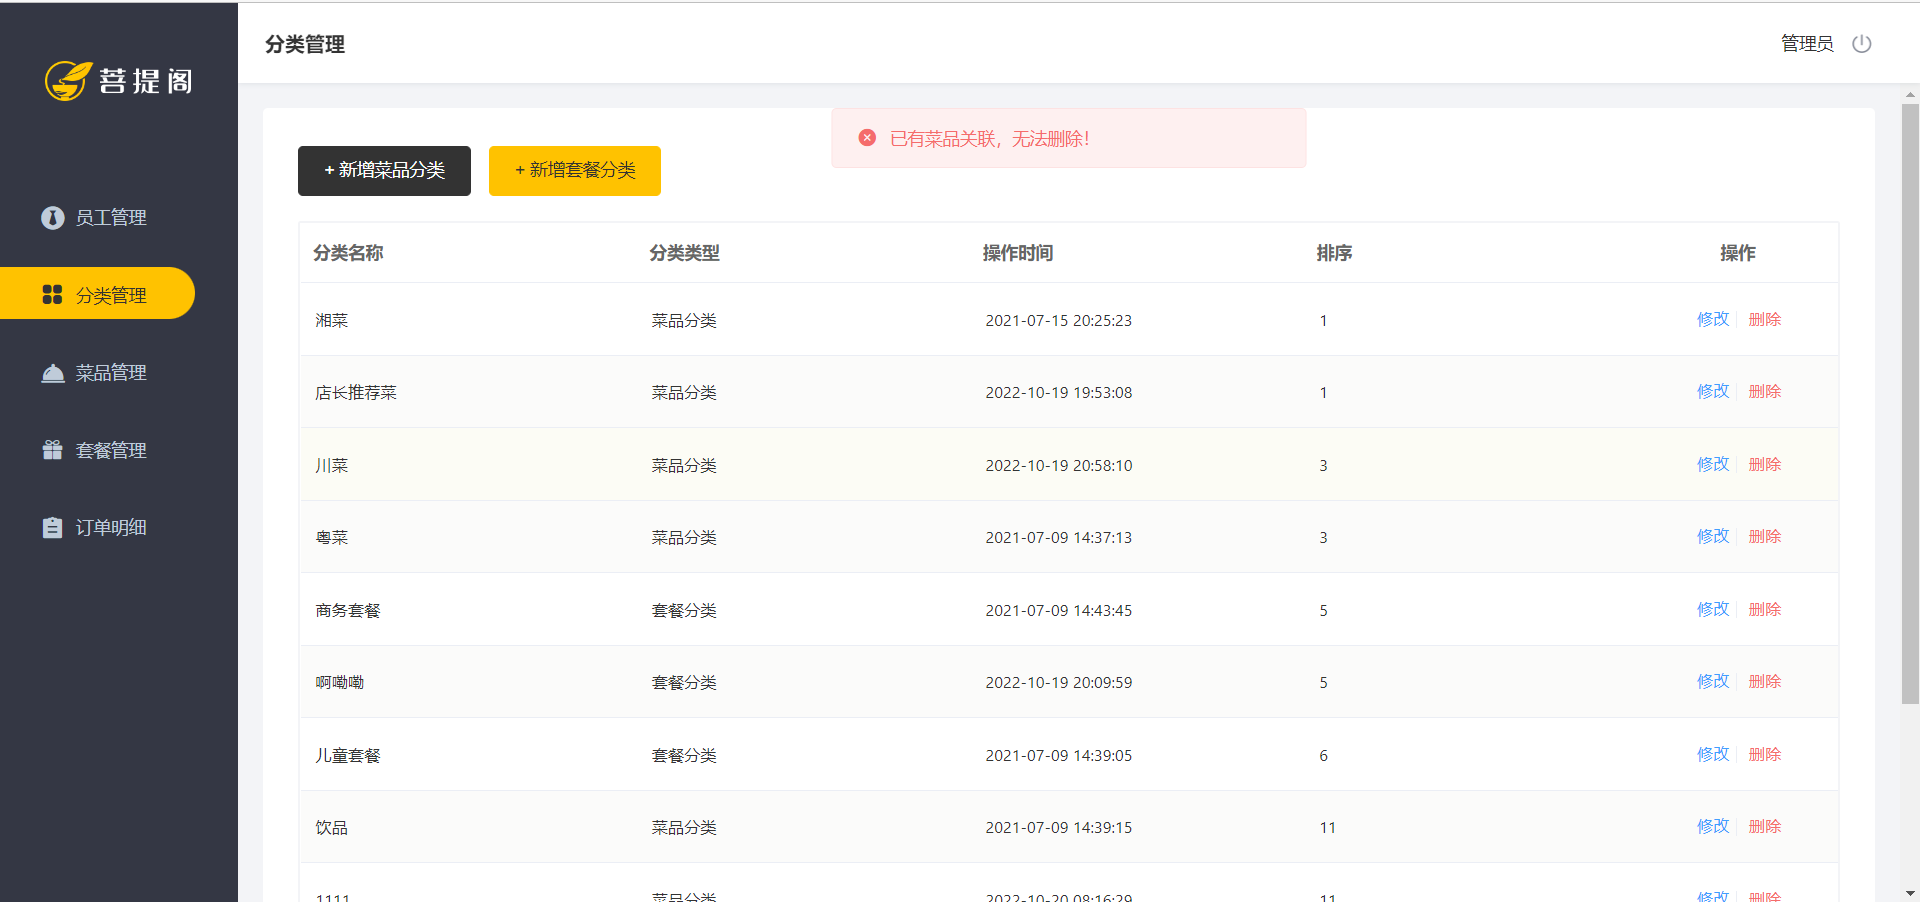1920x902 pixels.
Task: Click timestamp 2021-07-09 14:43:45
Action: point(1059,610)
